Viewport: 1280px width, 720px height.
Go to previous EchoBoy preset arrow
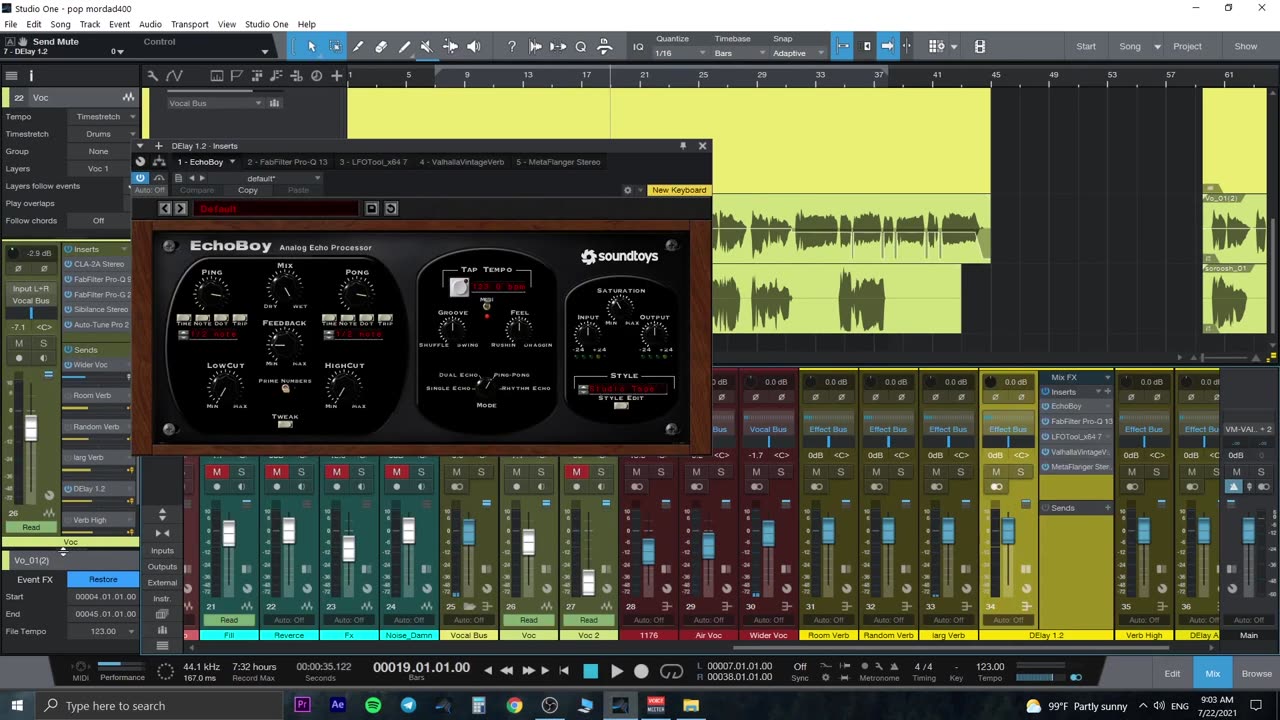click(x=165, y=208)
